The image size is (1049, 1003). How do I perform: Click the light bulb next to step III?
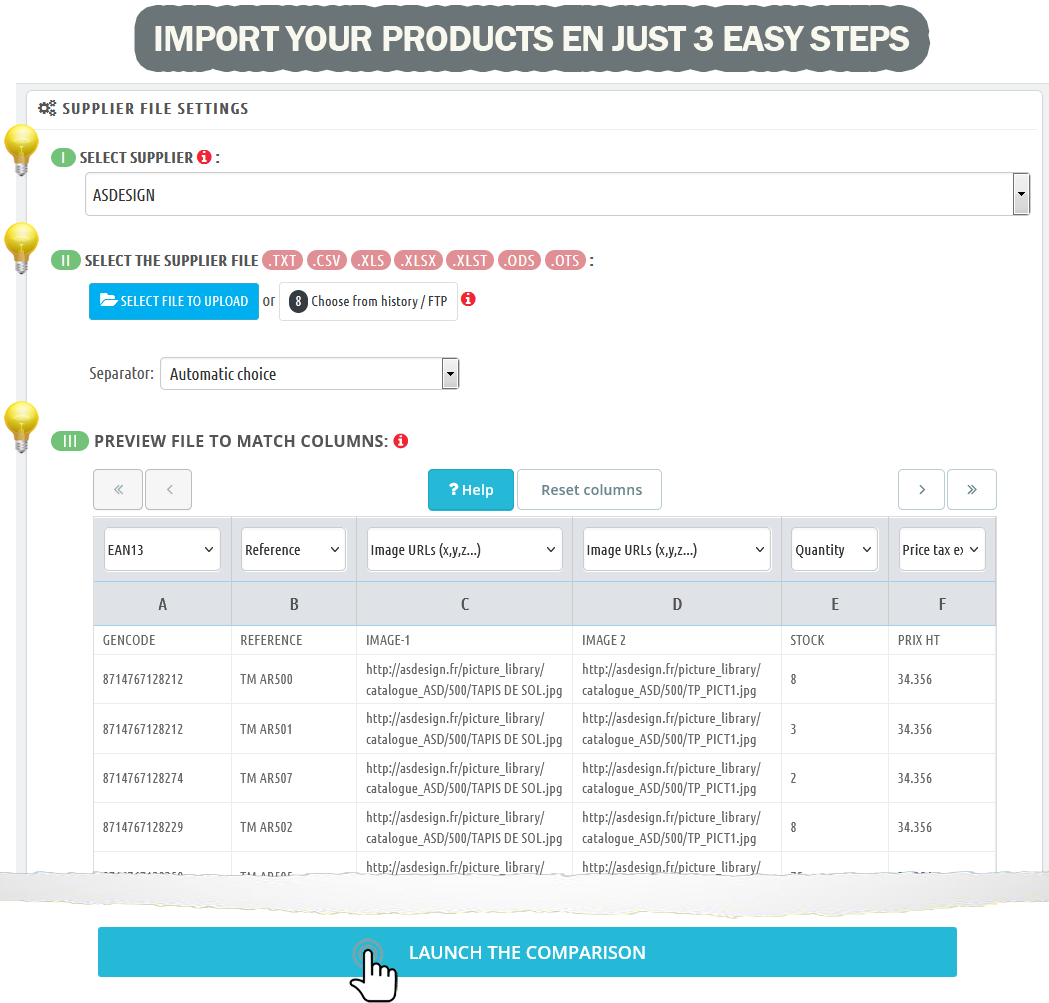click(x=21, y=425)
